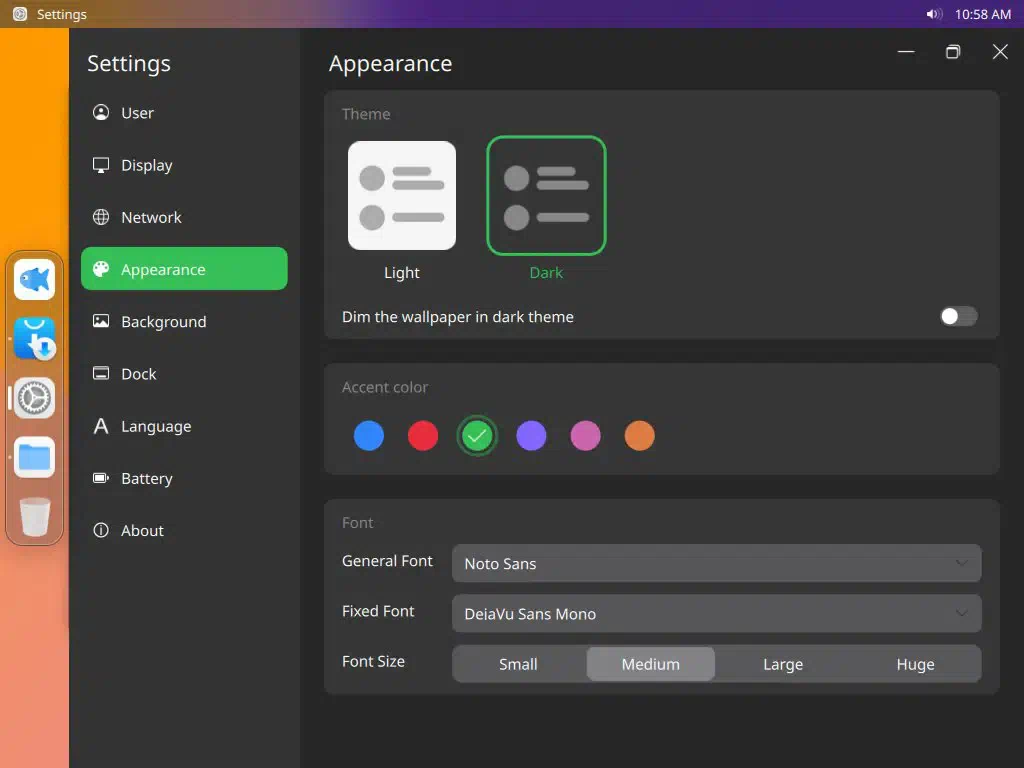Click the 10:58 AM clock in top bar
The width and height of the screenshot is (1024, 768).
coord(982,14)
